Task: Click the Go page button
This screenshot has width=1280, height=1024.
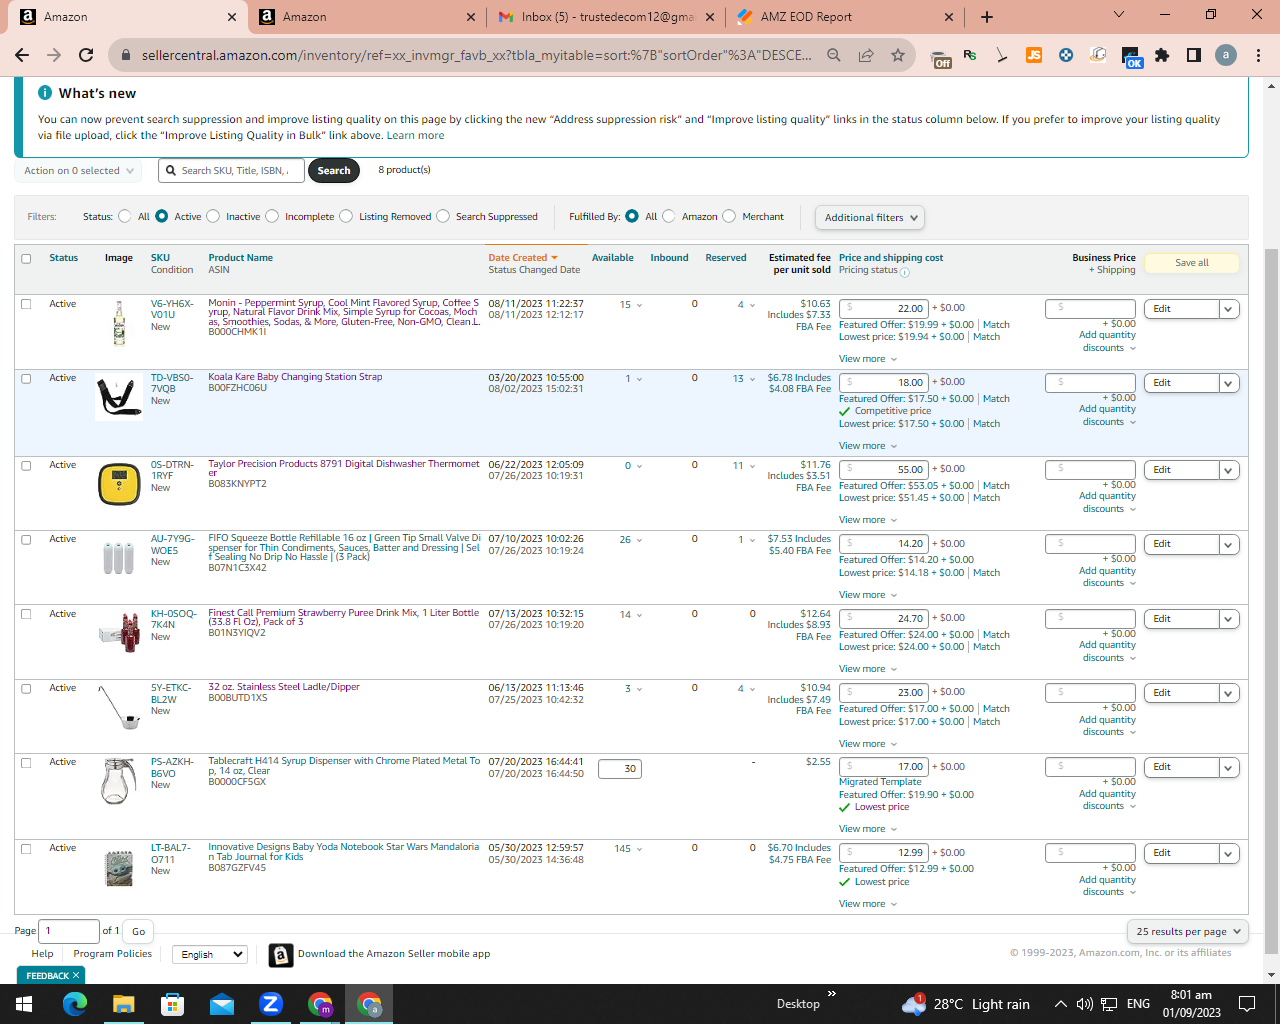Action: pos(138,931)
